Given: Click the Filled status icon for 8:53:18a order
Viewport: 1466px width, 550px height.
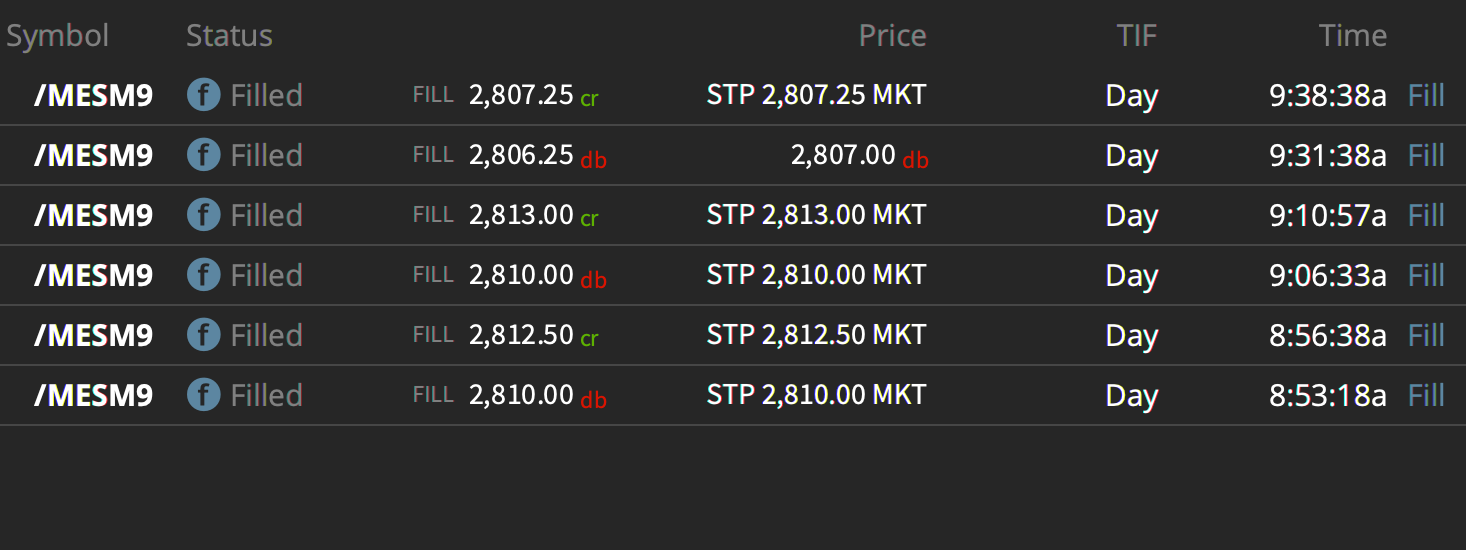Looking at the screenshot, I should click(203, 395).
